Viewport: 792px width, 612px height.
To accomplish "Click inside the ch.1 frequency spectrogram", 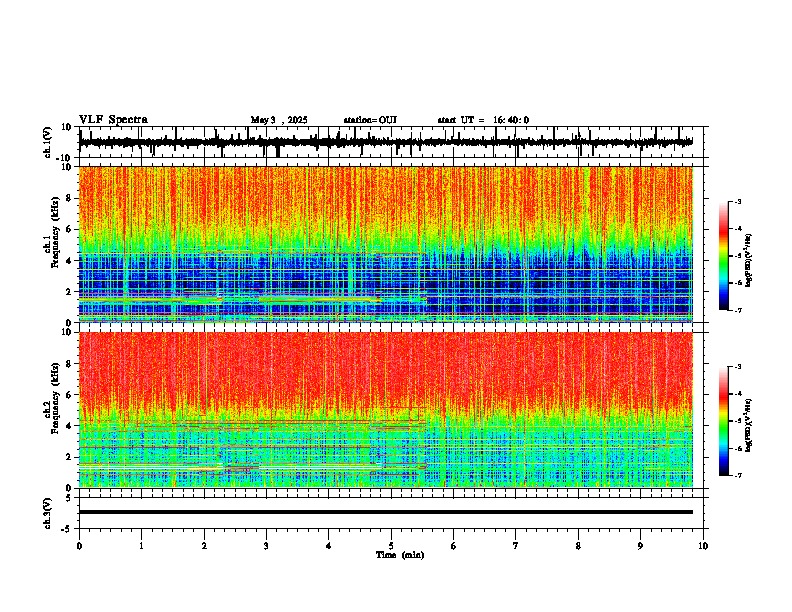I will [x=386, y=244].
